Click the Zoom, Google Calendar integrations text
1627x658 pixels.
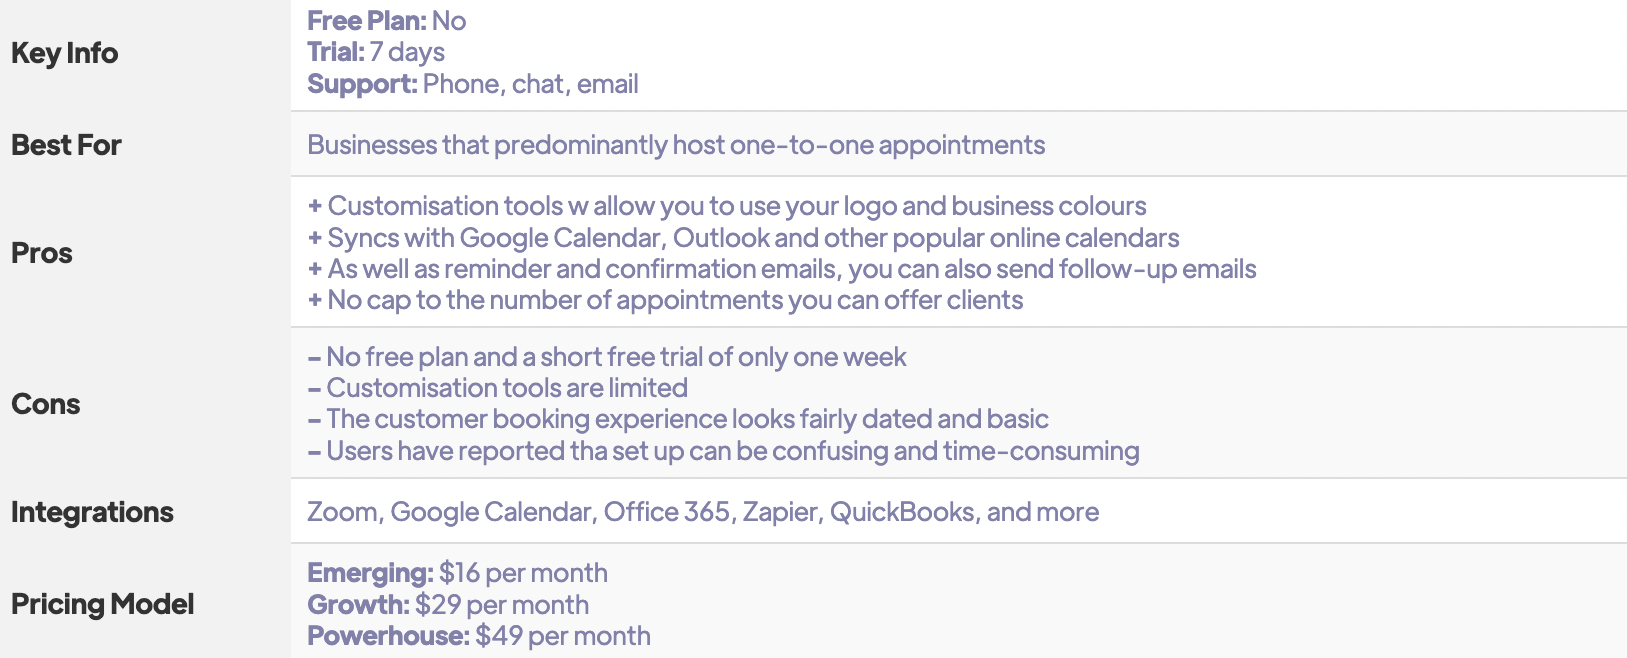pos(703,512)
